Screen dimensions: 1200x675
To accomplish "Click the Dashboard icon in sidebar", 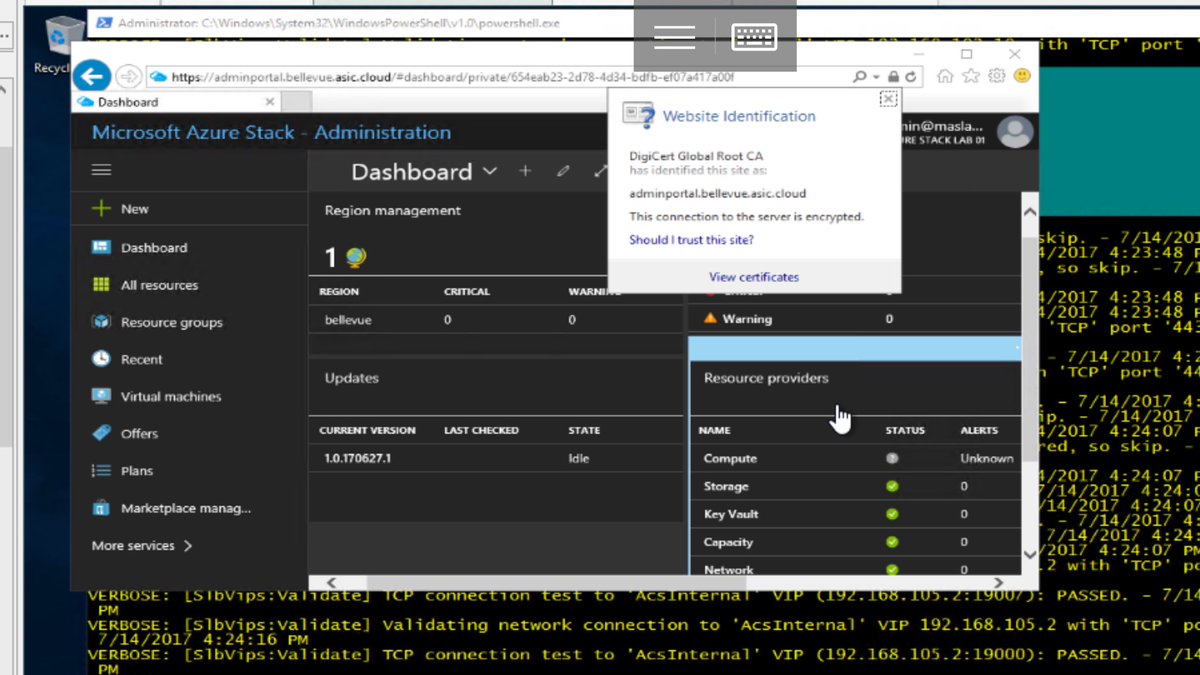I will click(101, 247).
